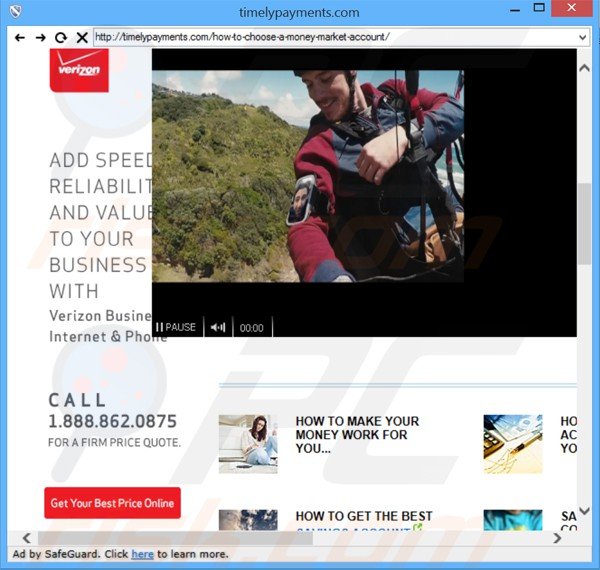Click the shield icon in the title bar
600x570 pixels.
[15, 11]
